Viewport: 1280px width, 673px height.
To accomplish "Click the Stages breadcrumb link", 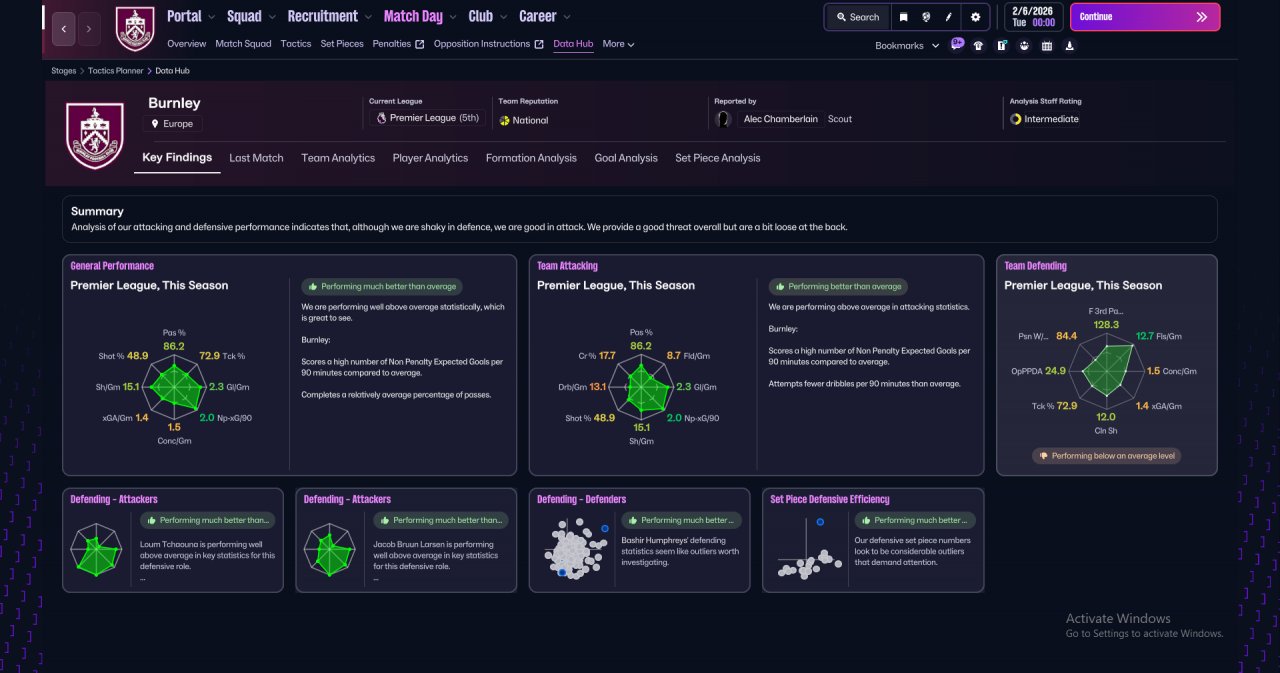I will 63,71.
